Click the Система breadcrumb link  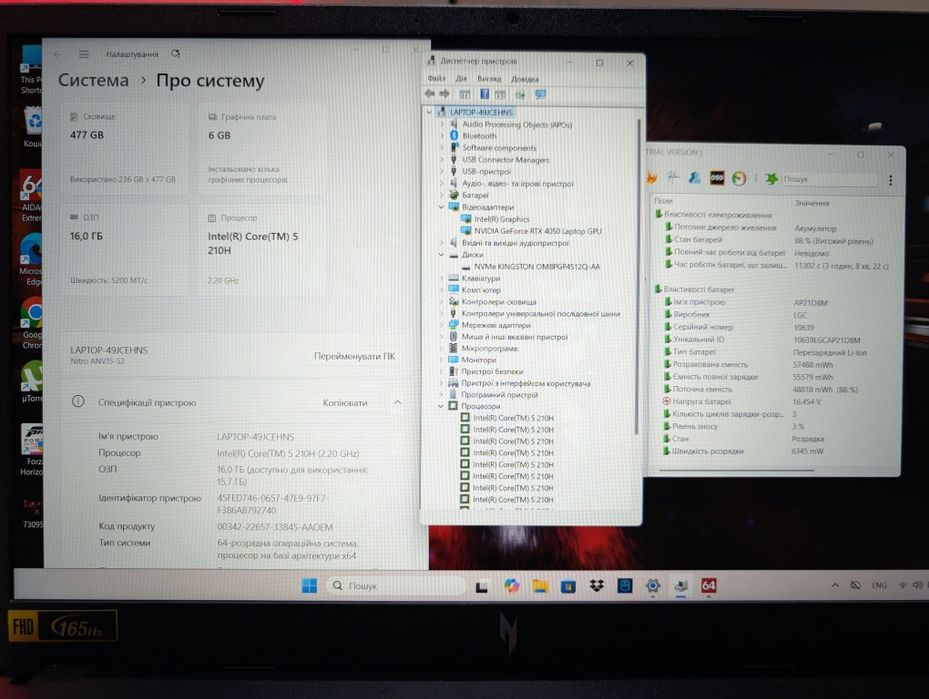93,80
